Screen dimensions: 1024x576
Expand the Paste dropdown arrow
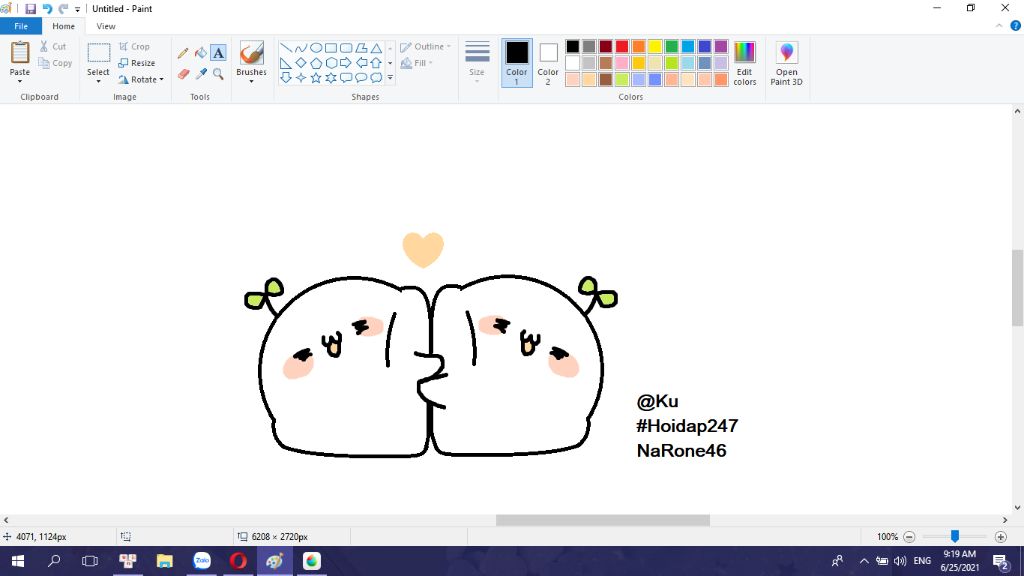20,82
